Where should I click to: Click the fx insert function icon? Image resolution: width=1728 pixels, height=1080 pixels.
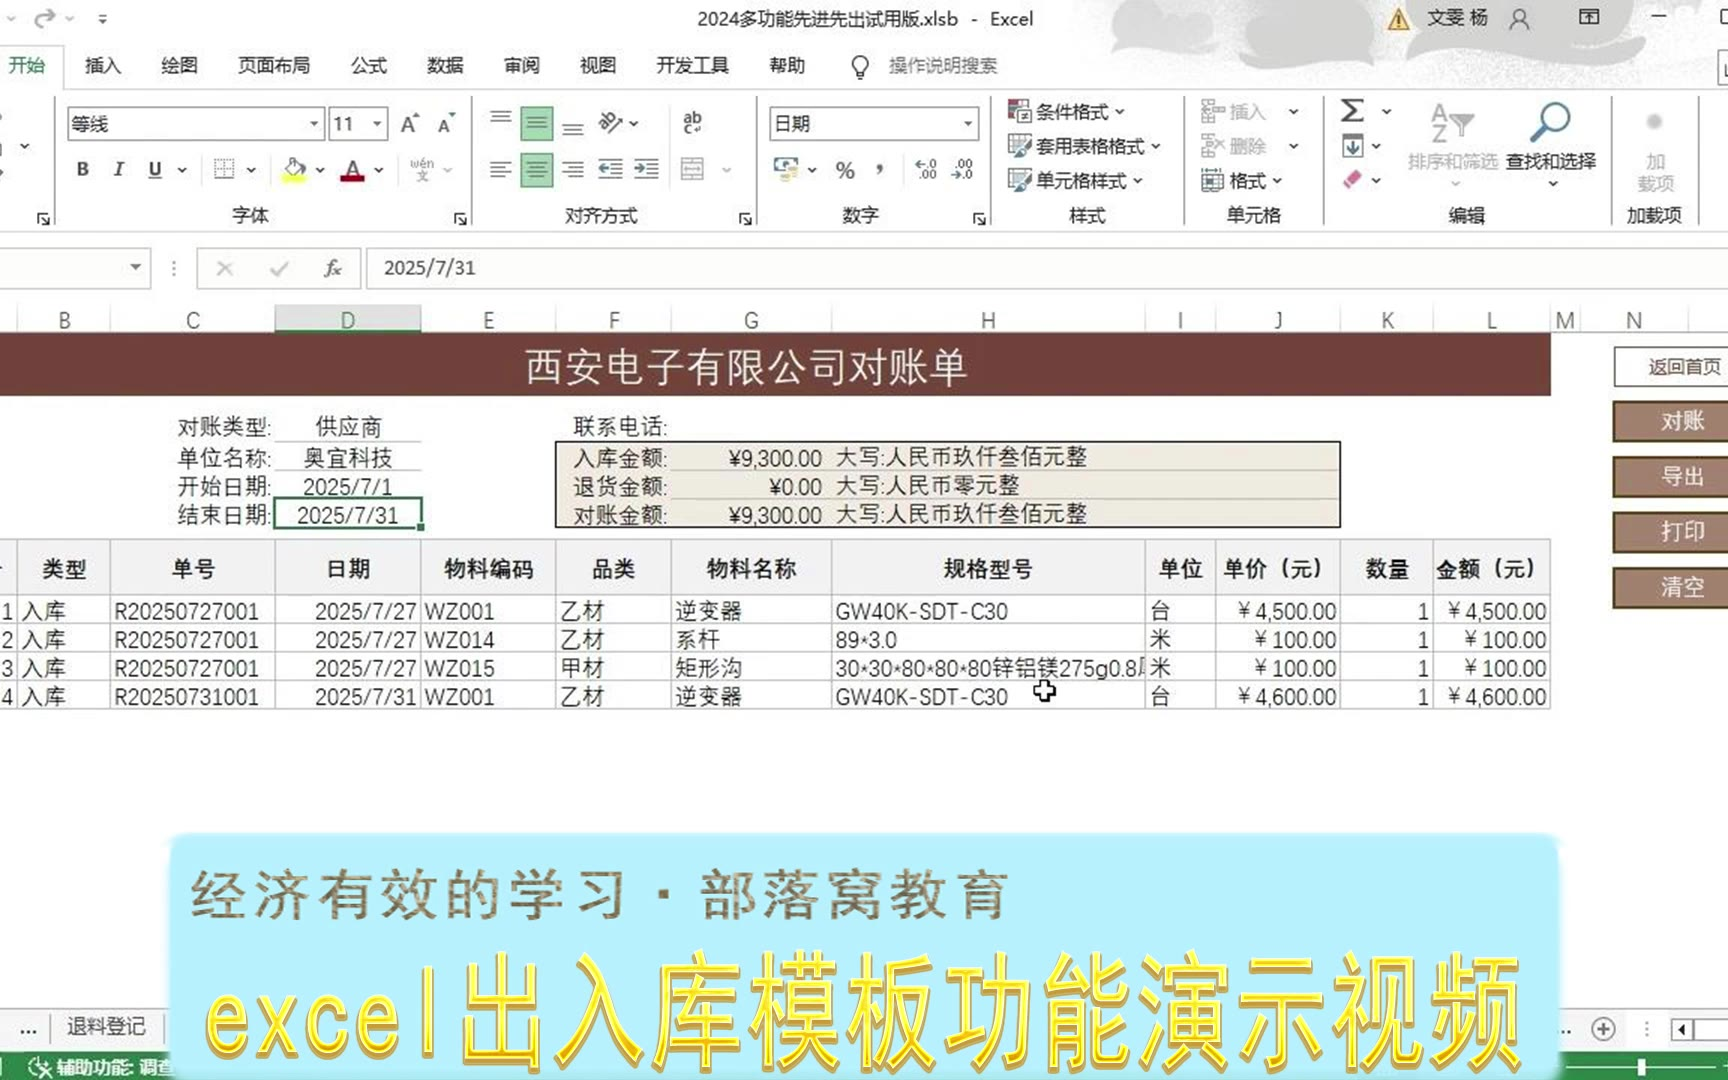pos(333,268)
